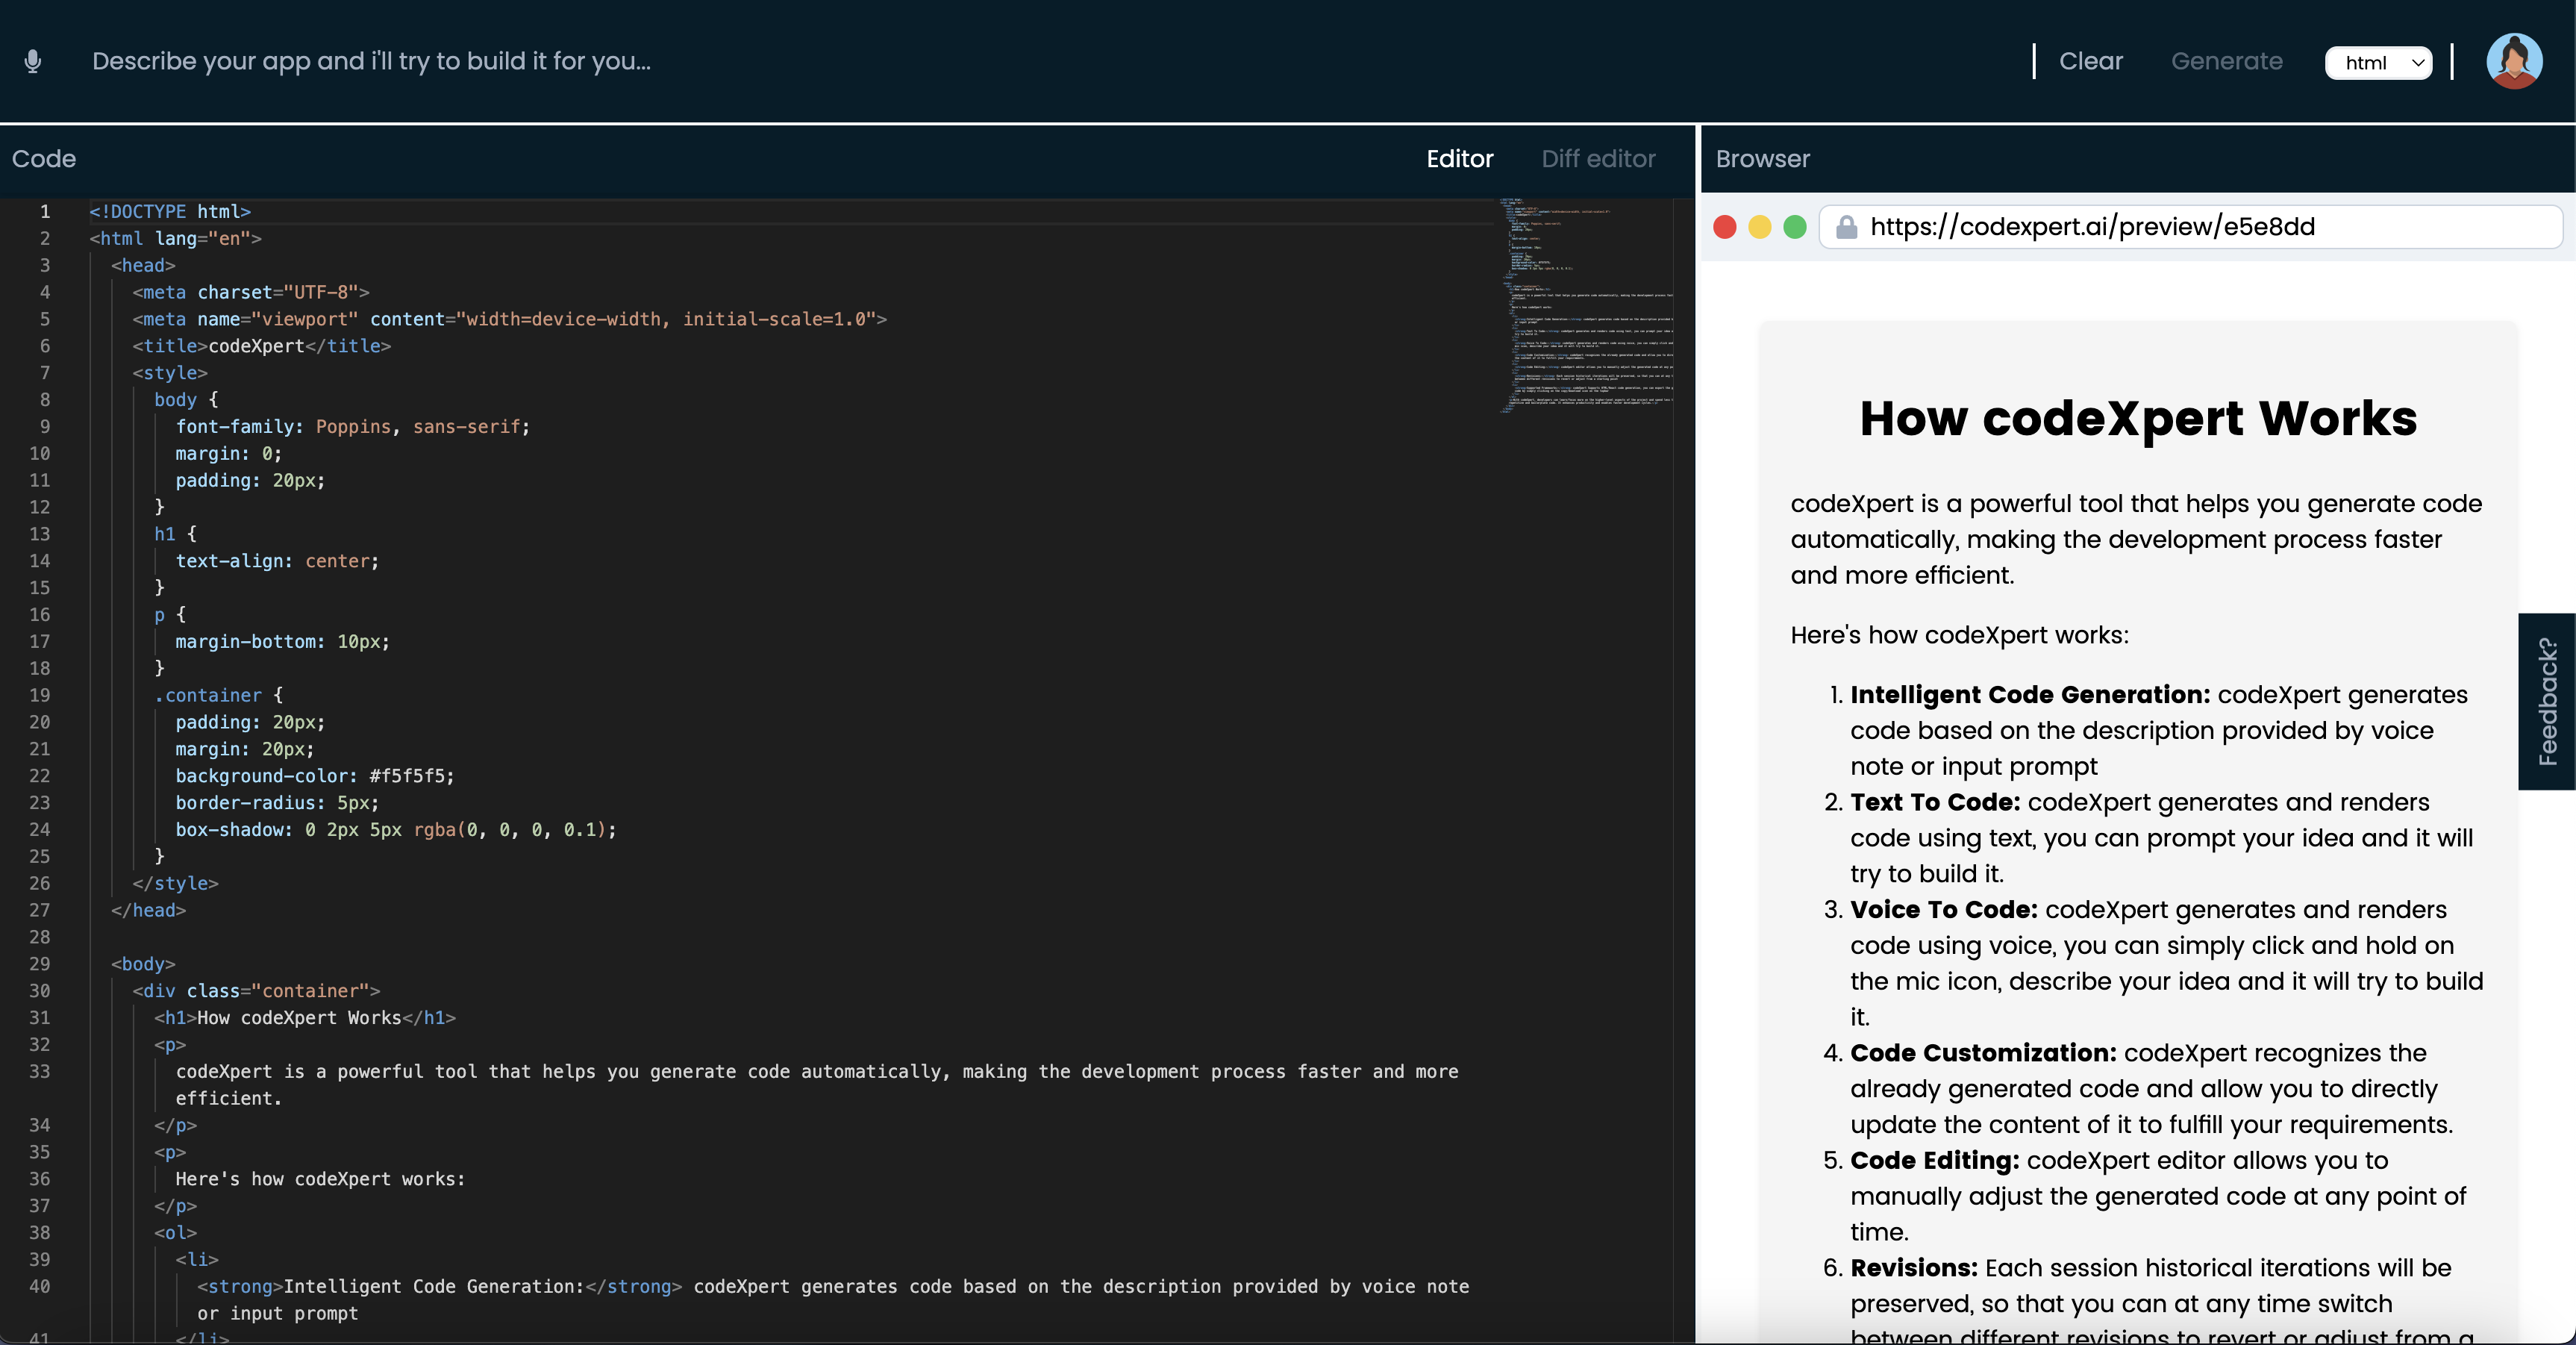Click the 'Browser' panel title
The image size is (2576, 1345).
(x=1763, y=159)
